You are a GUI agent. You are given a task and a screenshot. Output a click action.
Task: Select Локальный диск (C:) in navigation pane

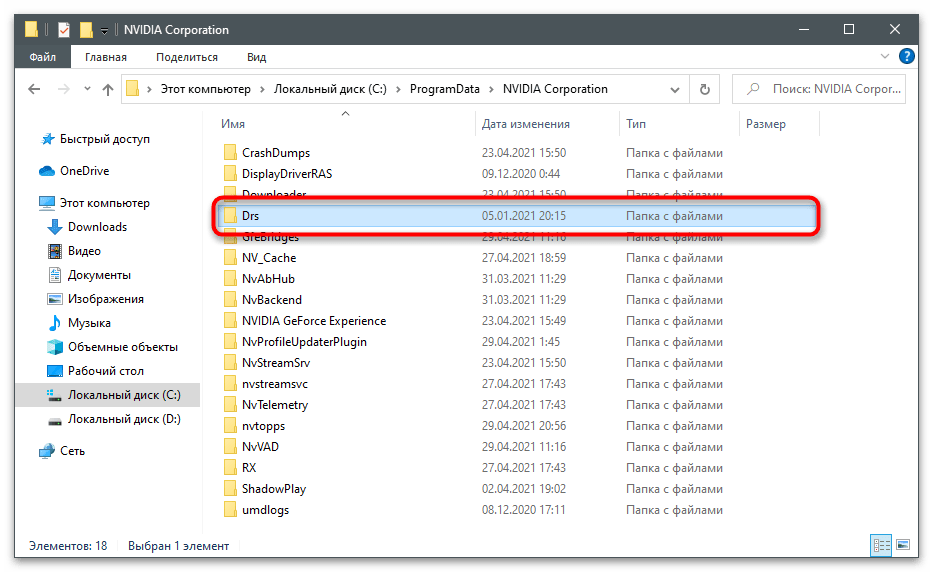(x=124, y=395)
